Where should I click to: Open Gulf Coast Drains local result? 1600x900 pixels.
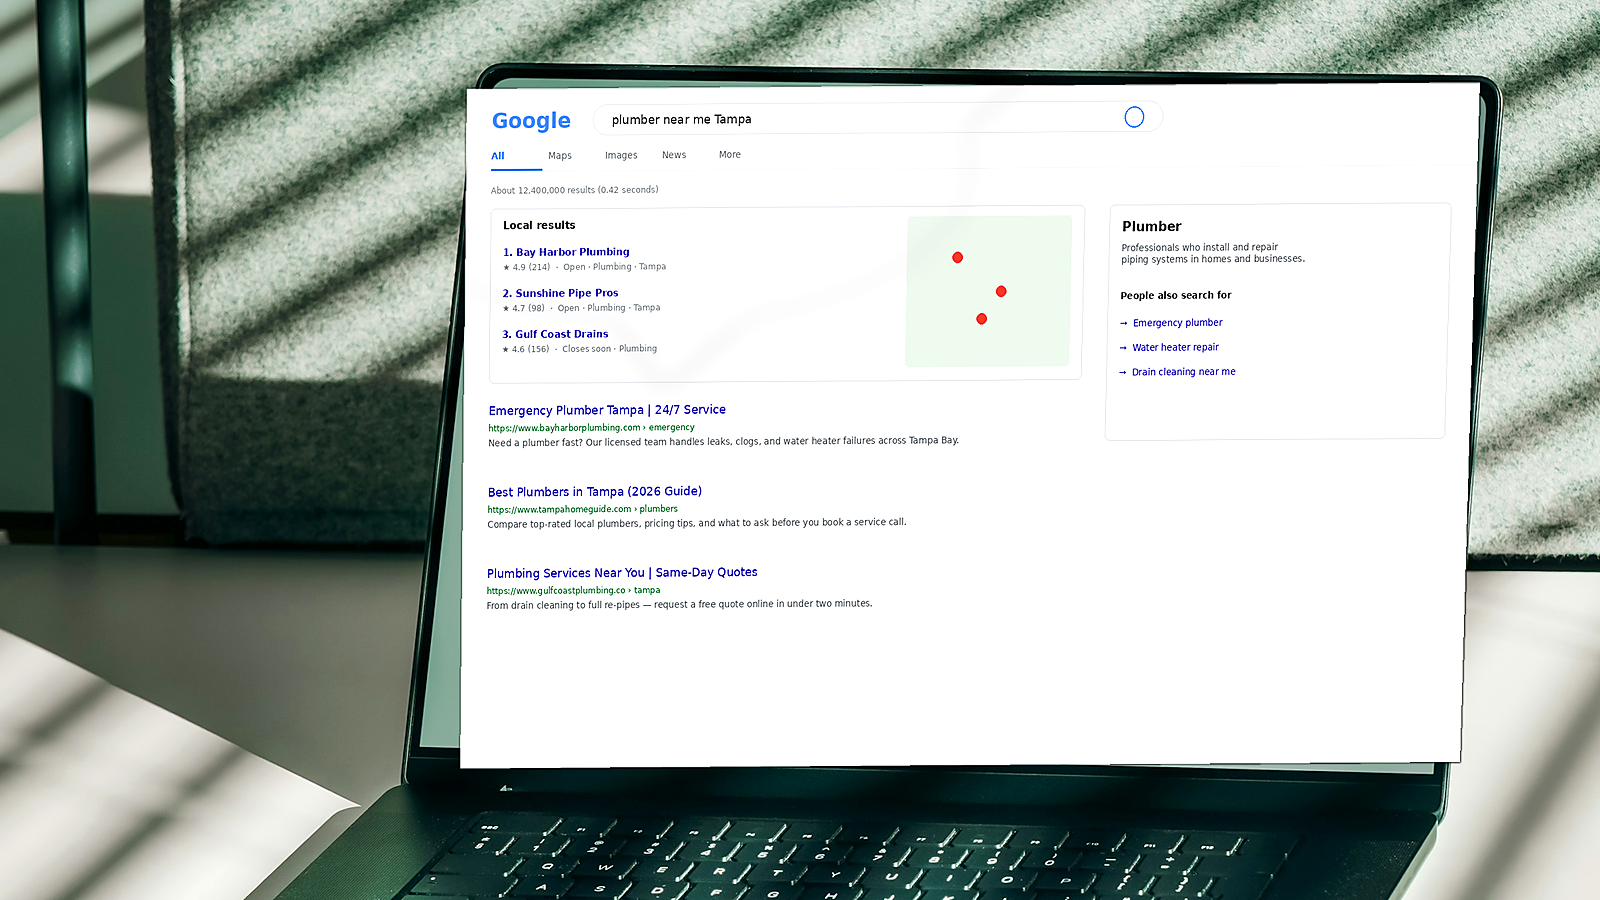click(x=555, y=334)
